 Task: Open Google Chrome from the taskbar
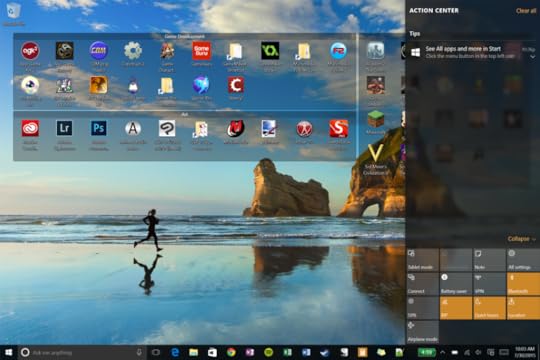click(x=231, y=352)
